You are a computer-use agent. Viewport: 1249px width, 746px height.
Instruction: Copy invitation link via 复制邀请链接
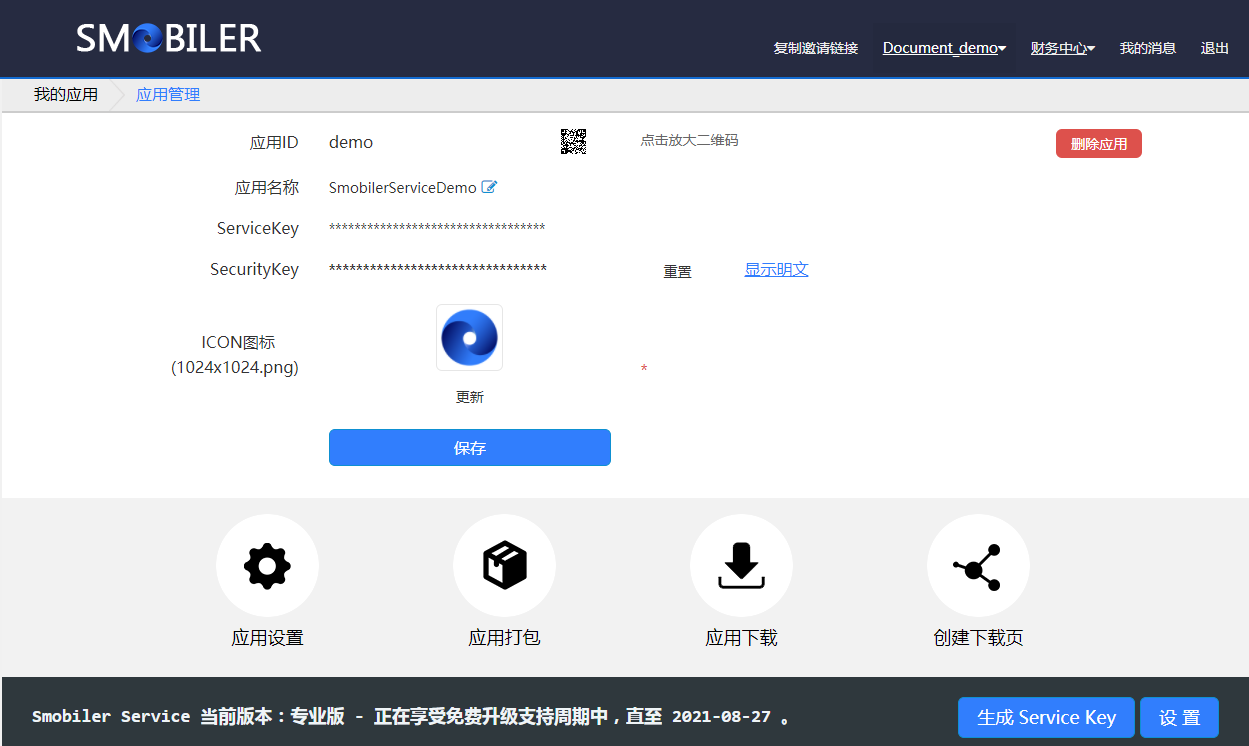pyautogui.click(x=816, y=48)
